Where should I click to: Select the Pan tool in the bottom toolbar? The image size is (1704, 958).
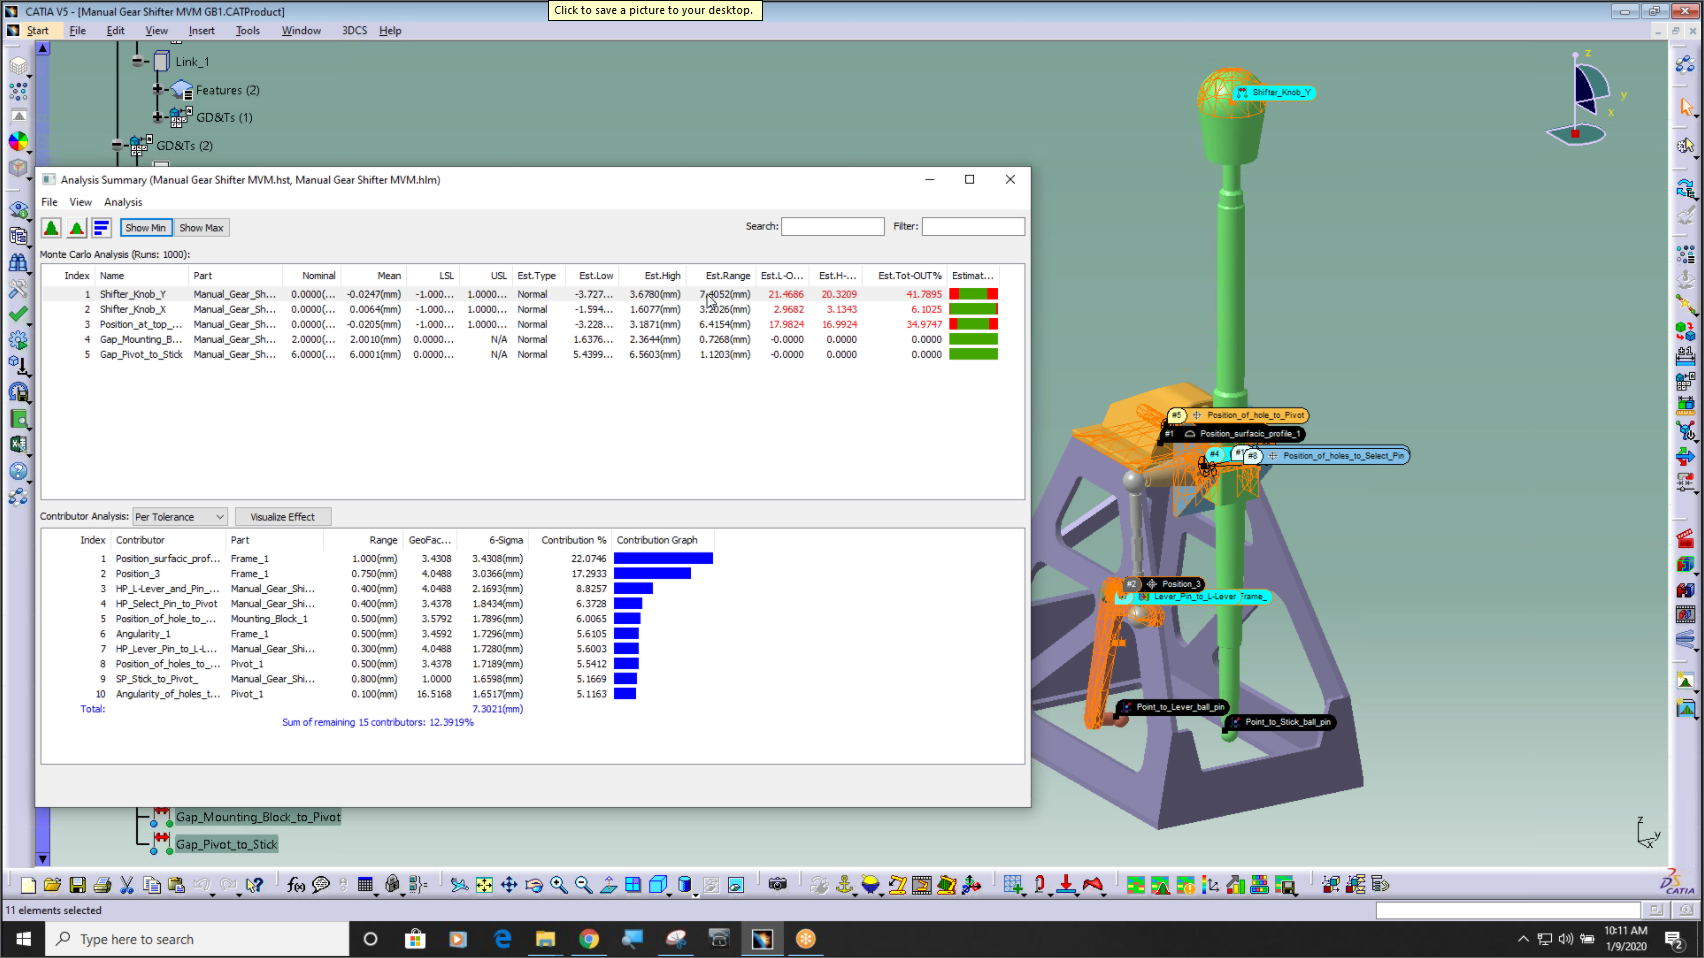coord(507,884)
